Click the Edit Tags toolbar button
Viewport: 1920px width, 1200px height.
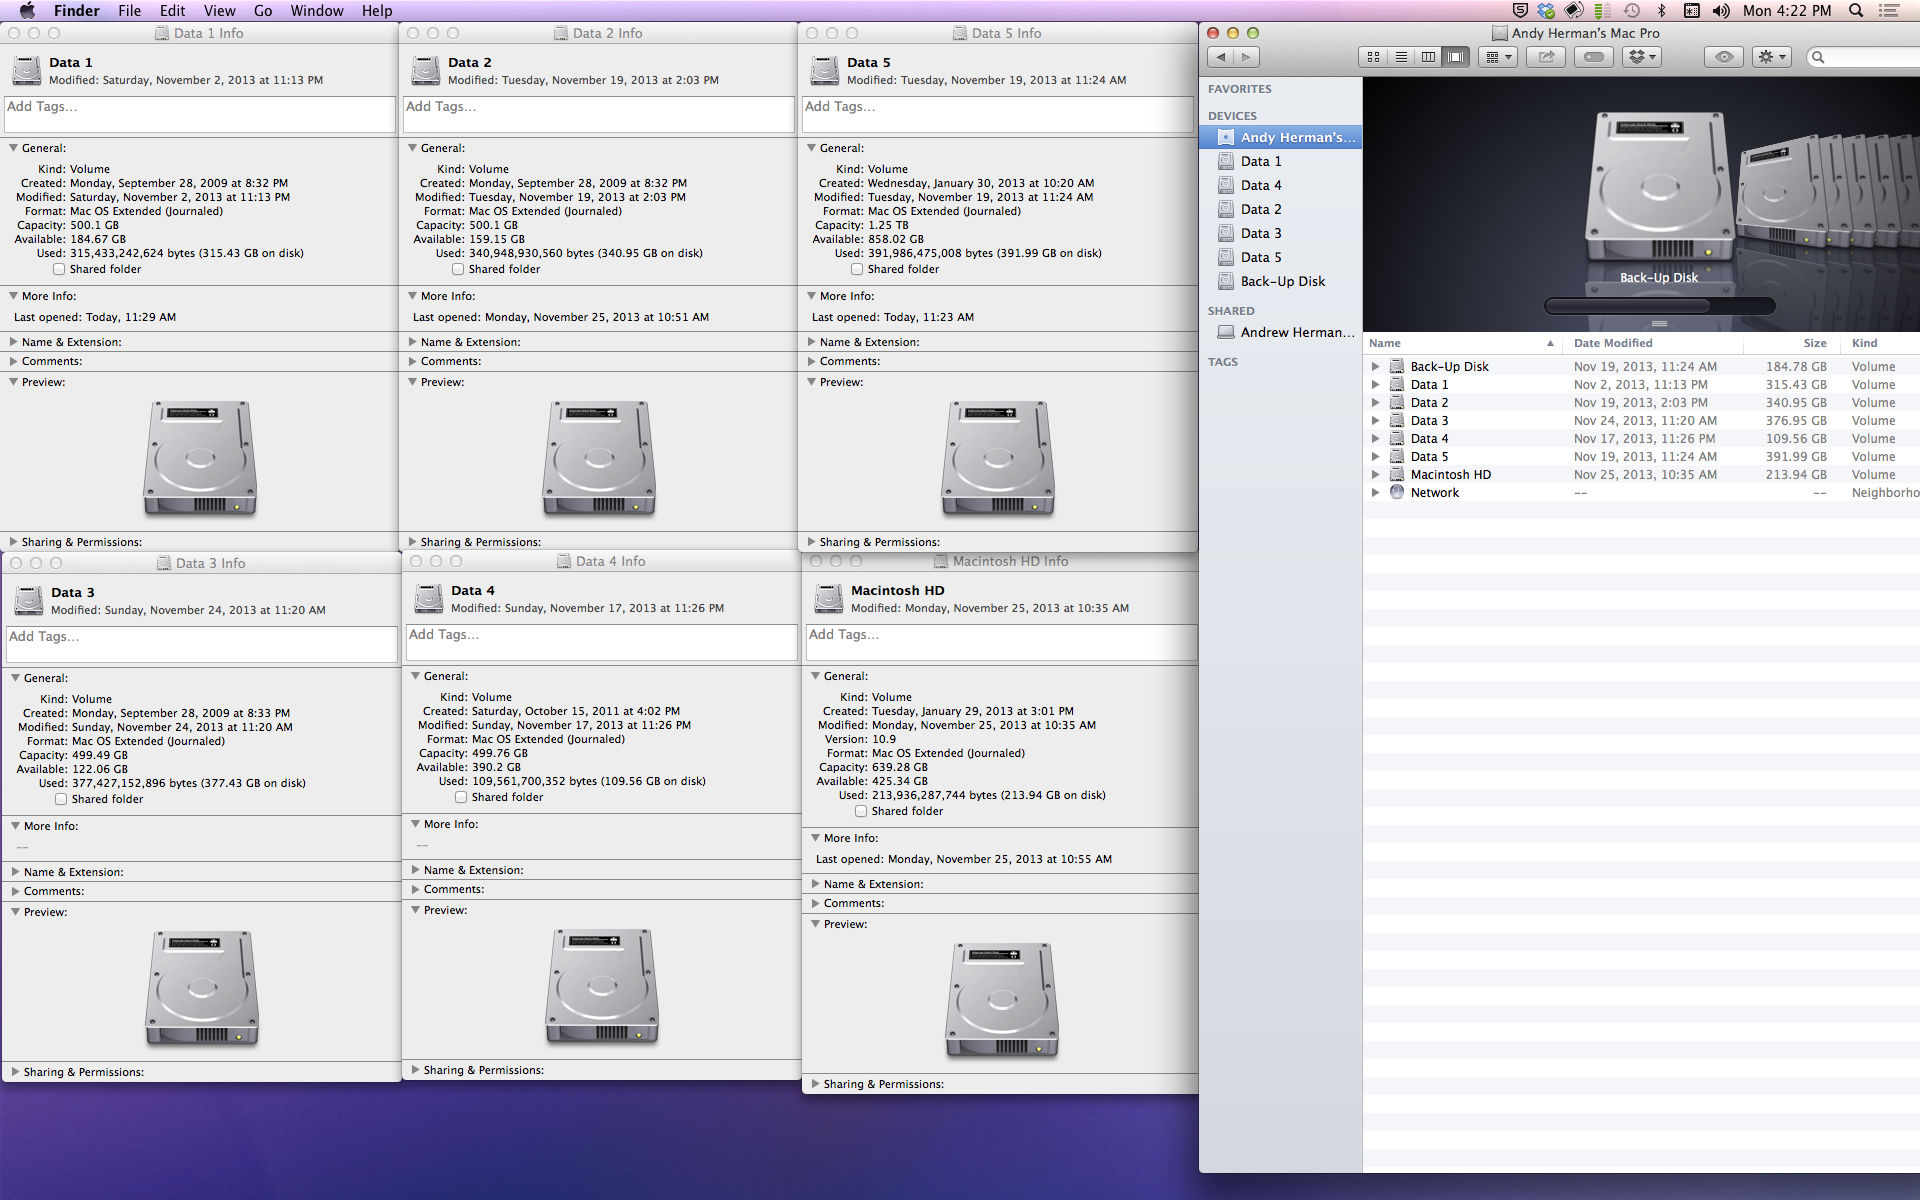pos(1594,57)
